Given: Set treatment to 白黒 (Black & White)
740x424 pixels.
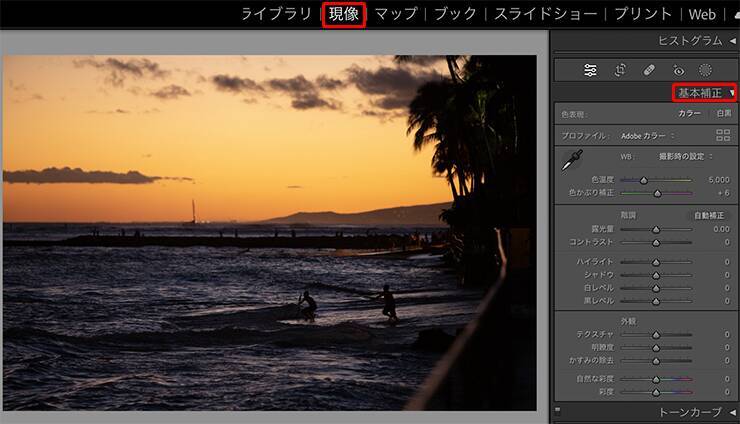Looking at the screenshot, I should tap(722, 114).
